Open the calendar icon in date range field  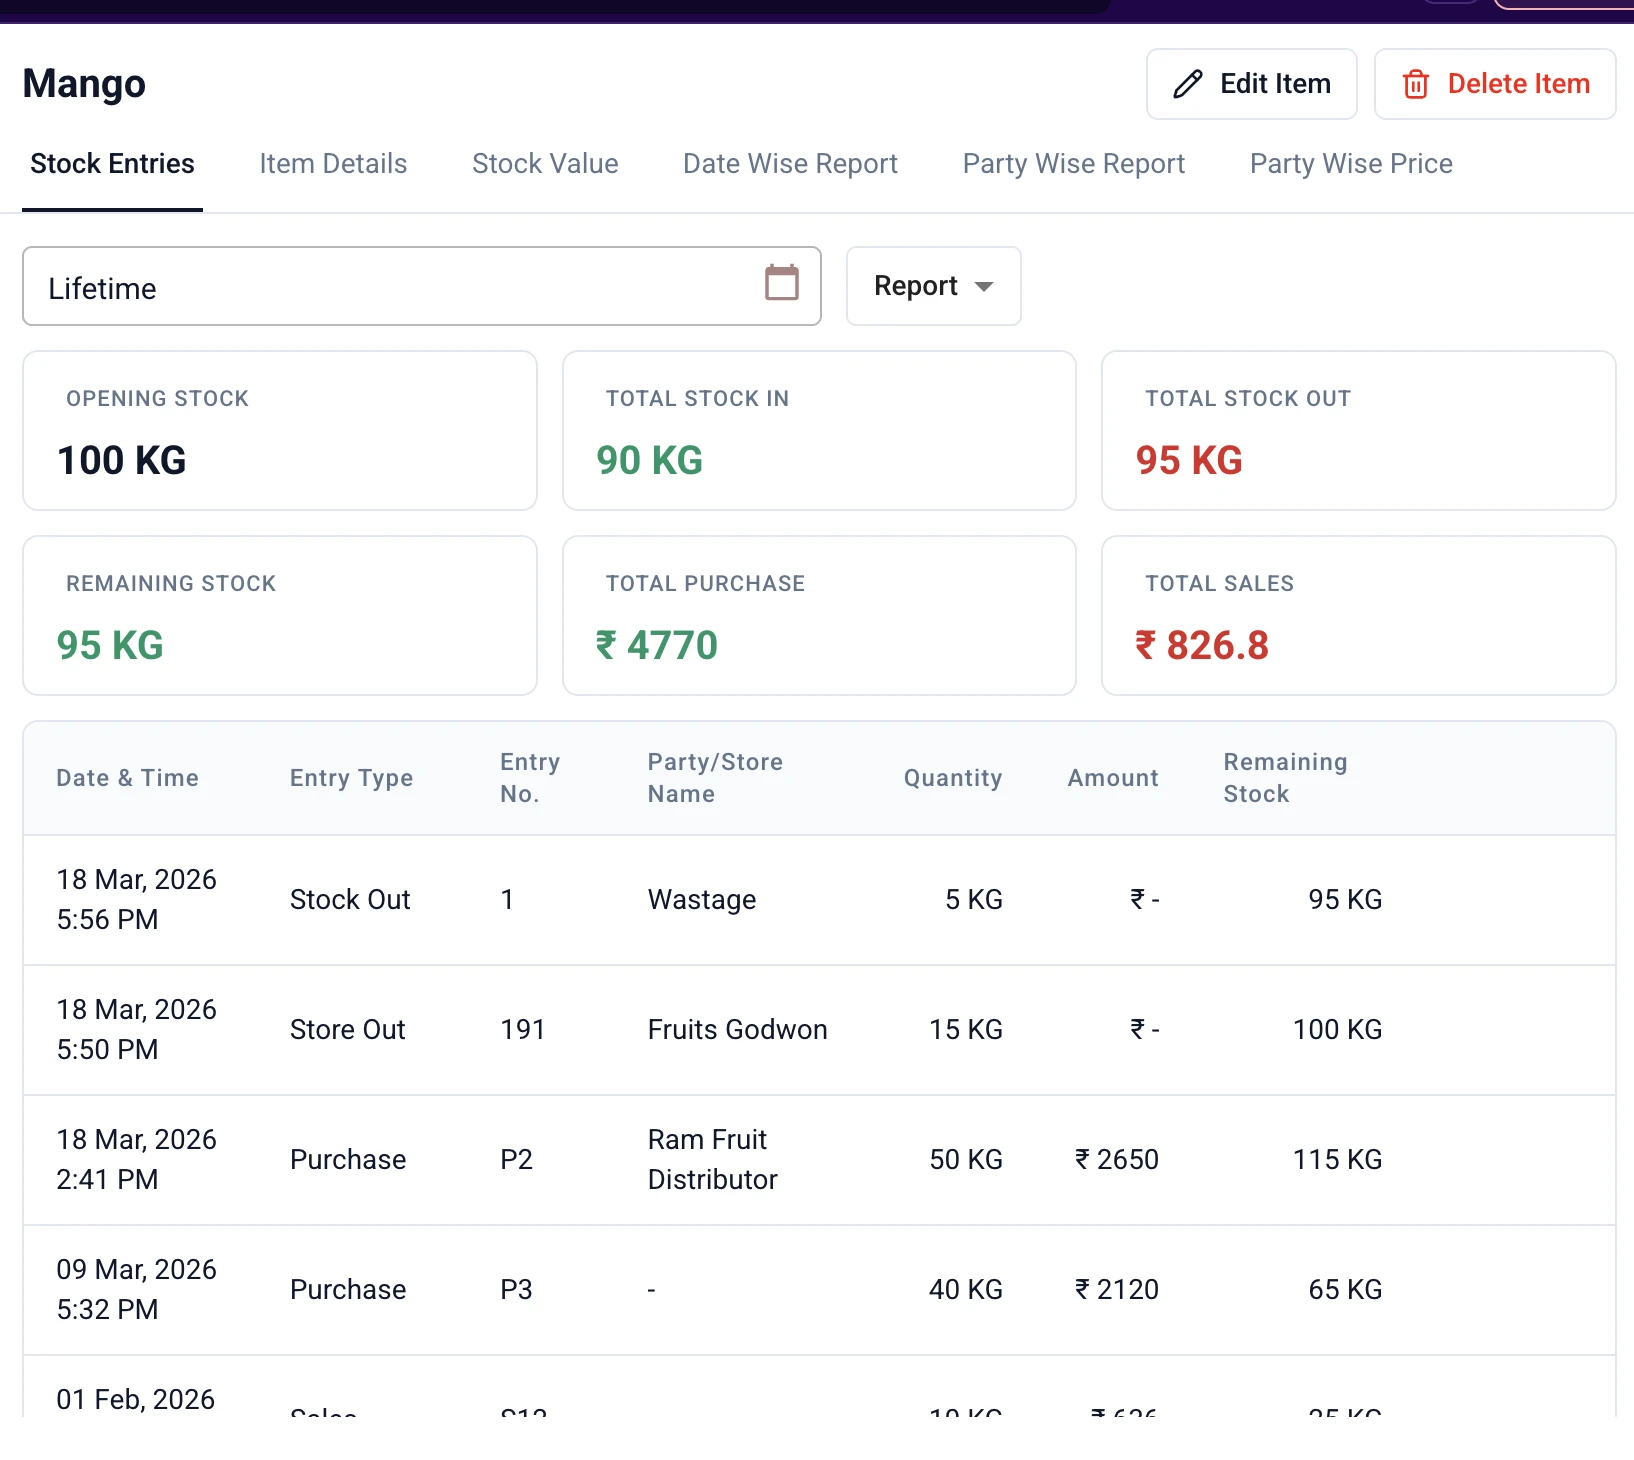(x=782, y=285)
